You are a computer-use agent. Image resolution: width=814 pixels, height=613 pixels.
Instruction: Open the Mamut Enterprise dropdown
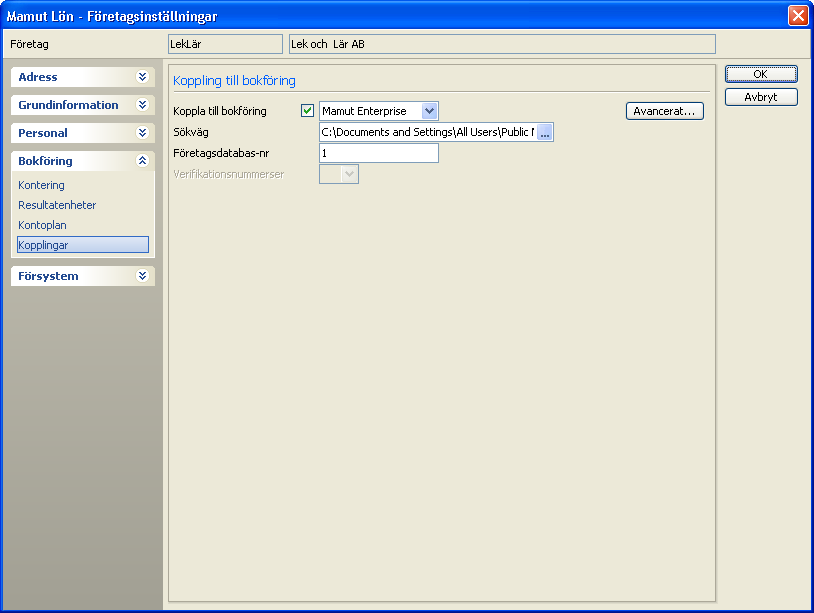pyautogui.click(x=429, y=111)
